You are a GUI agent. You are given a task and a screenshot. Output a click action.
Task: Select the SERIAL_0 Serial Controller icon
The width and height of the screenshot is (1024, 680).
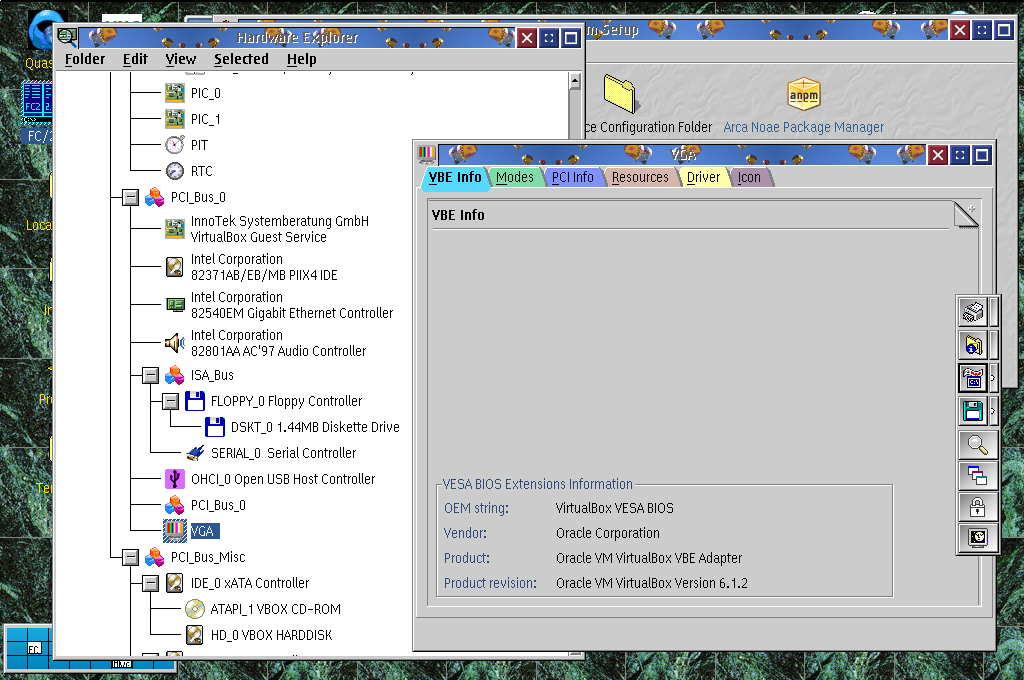195,453
